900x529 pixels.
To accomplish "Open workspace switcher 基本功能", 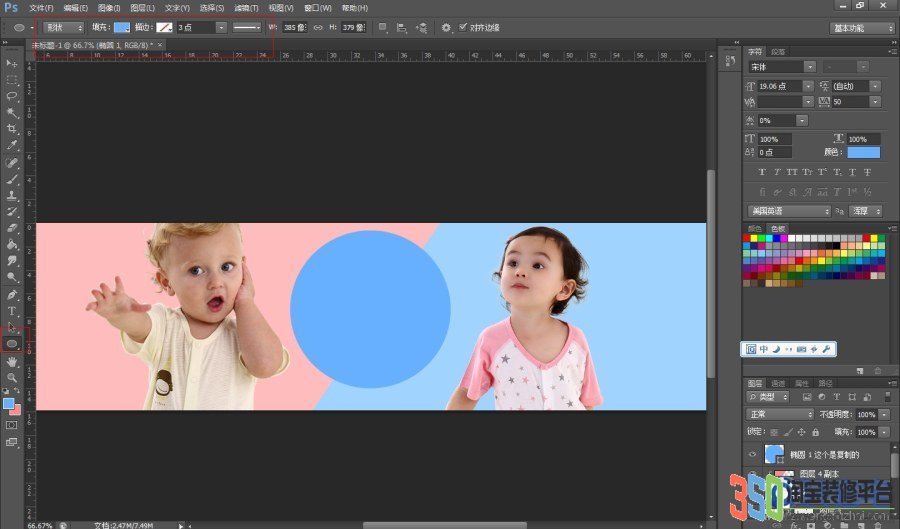I will coord(862,28).
